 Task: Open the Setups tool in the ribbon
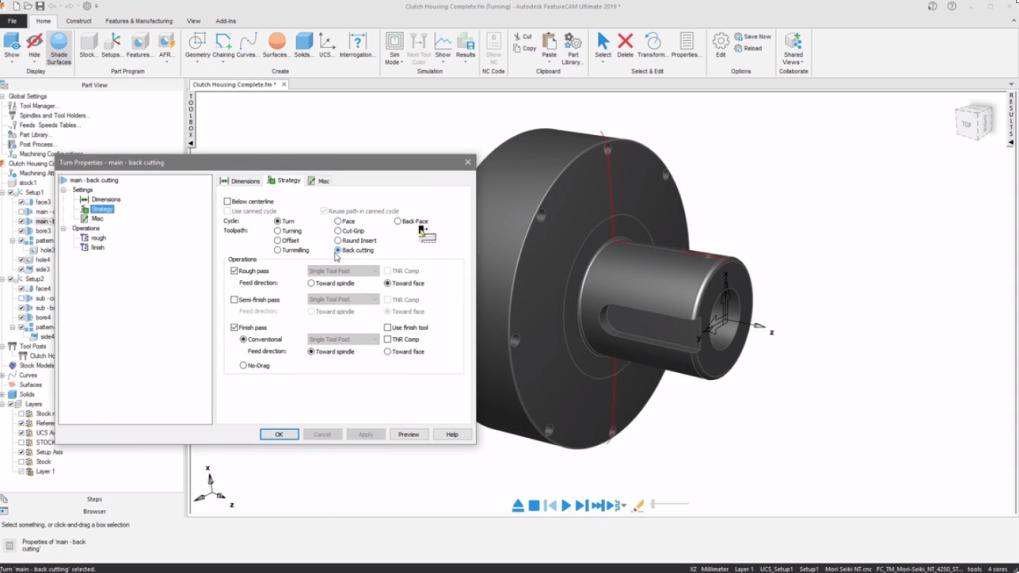(112, 45)
